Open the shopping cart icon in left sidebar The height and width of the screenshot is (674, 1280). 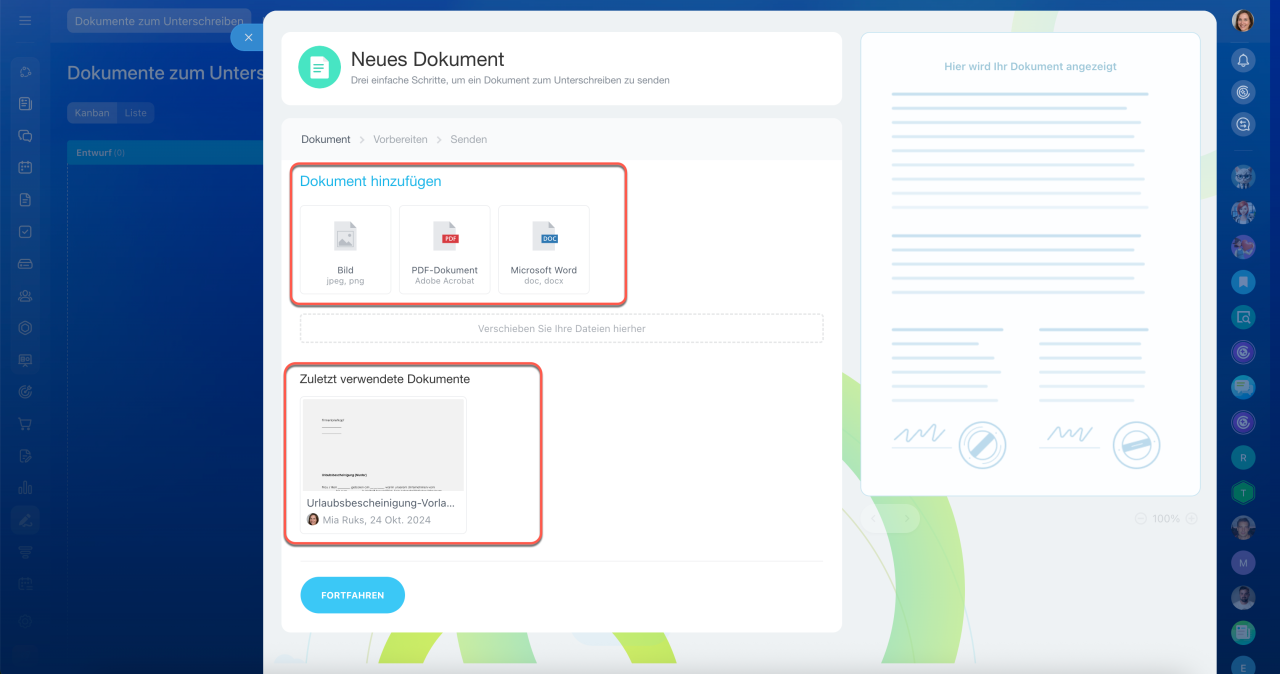pyautogui.click(x=25, y=423)
